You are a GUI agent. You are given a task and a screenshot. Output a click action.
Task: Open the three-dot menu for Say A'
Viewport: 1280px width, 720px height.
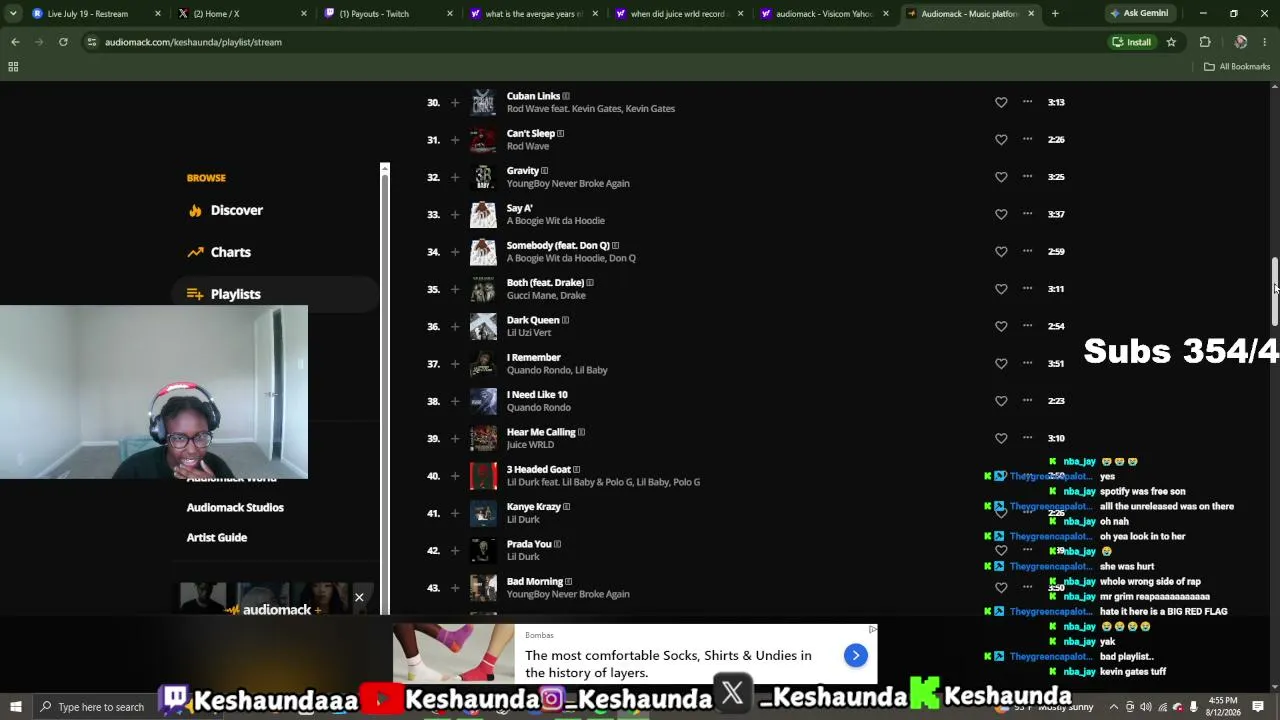1027,214
